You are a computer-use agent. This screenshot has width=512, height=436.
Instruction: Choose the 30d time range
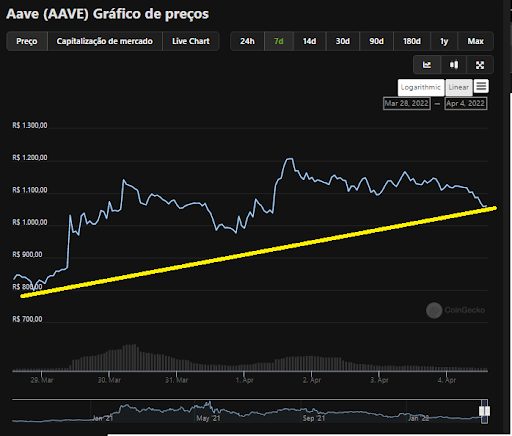coord(343,41)
